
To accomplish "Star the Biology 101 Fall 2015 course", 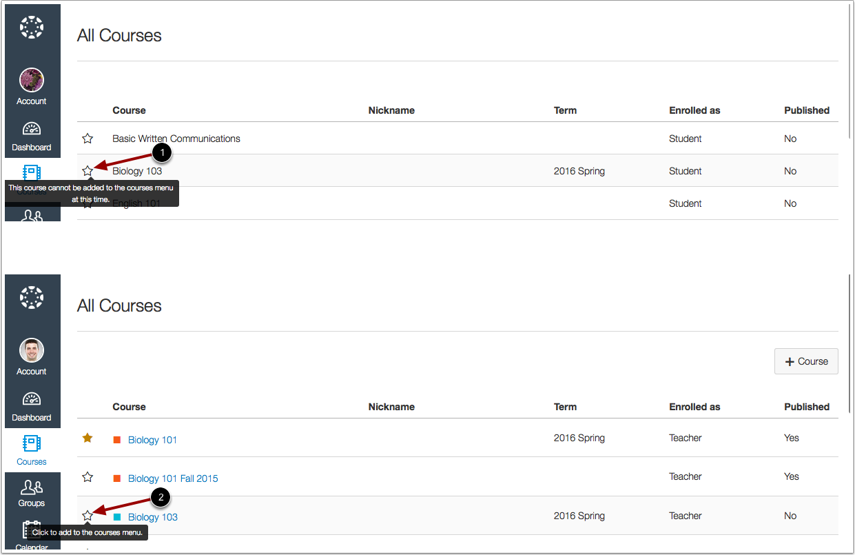I will pyautogui.click(x=87, y=477).
